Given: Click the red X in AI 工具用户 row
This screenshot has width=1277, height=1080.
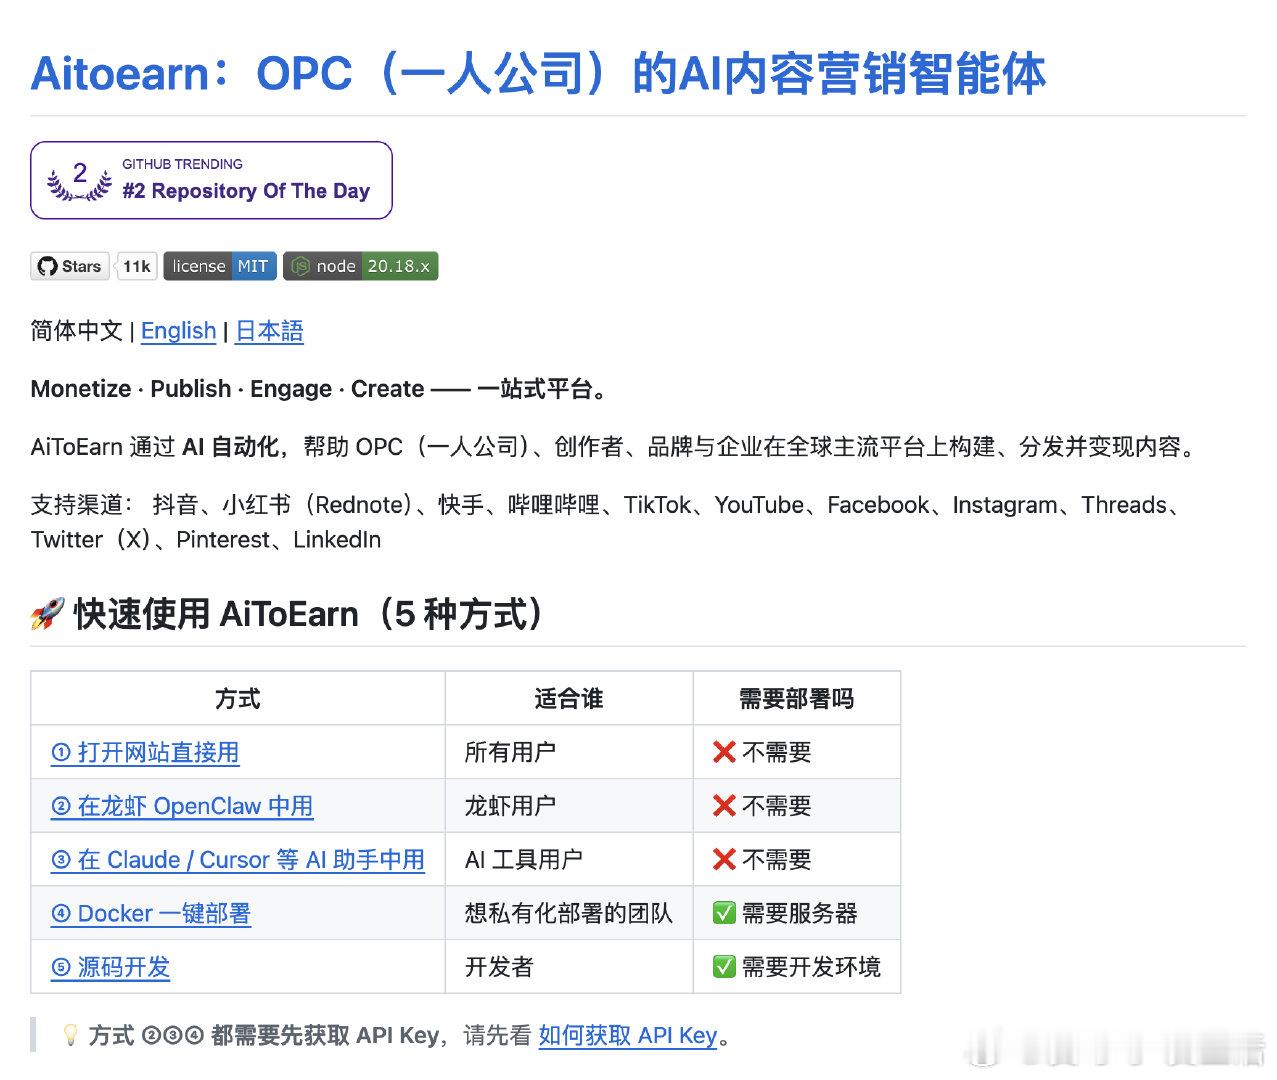Looking at the screenshot, I should [x=724, y=860].
